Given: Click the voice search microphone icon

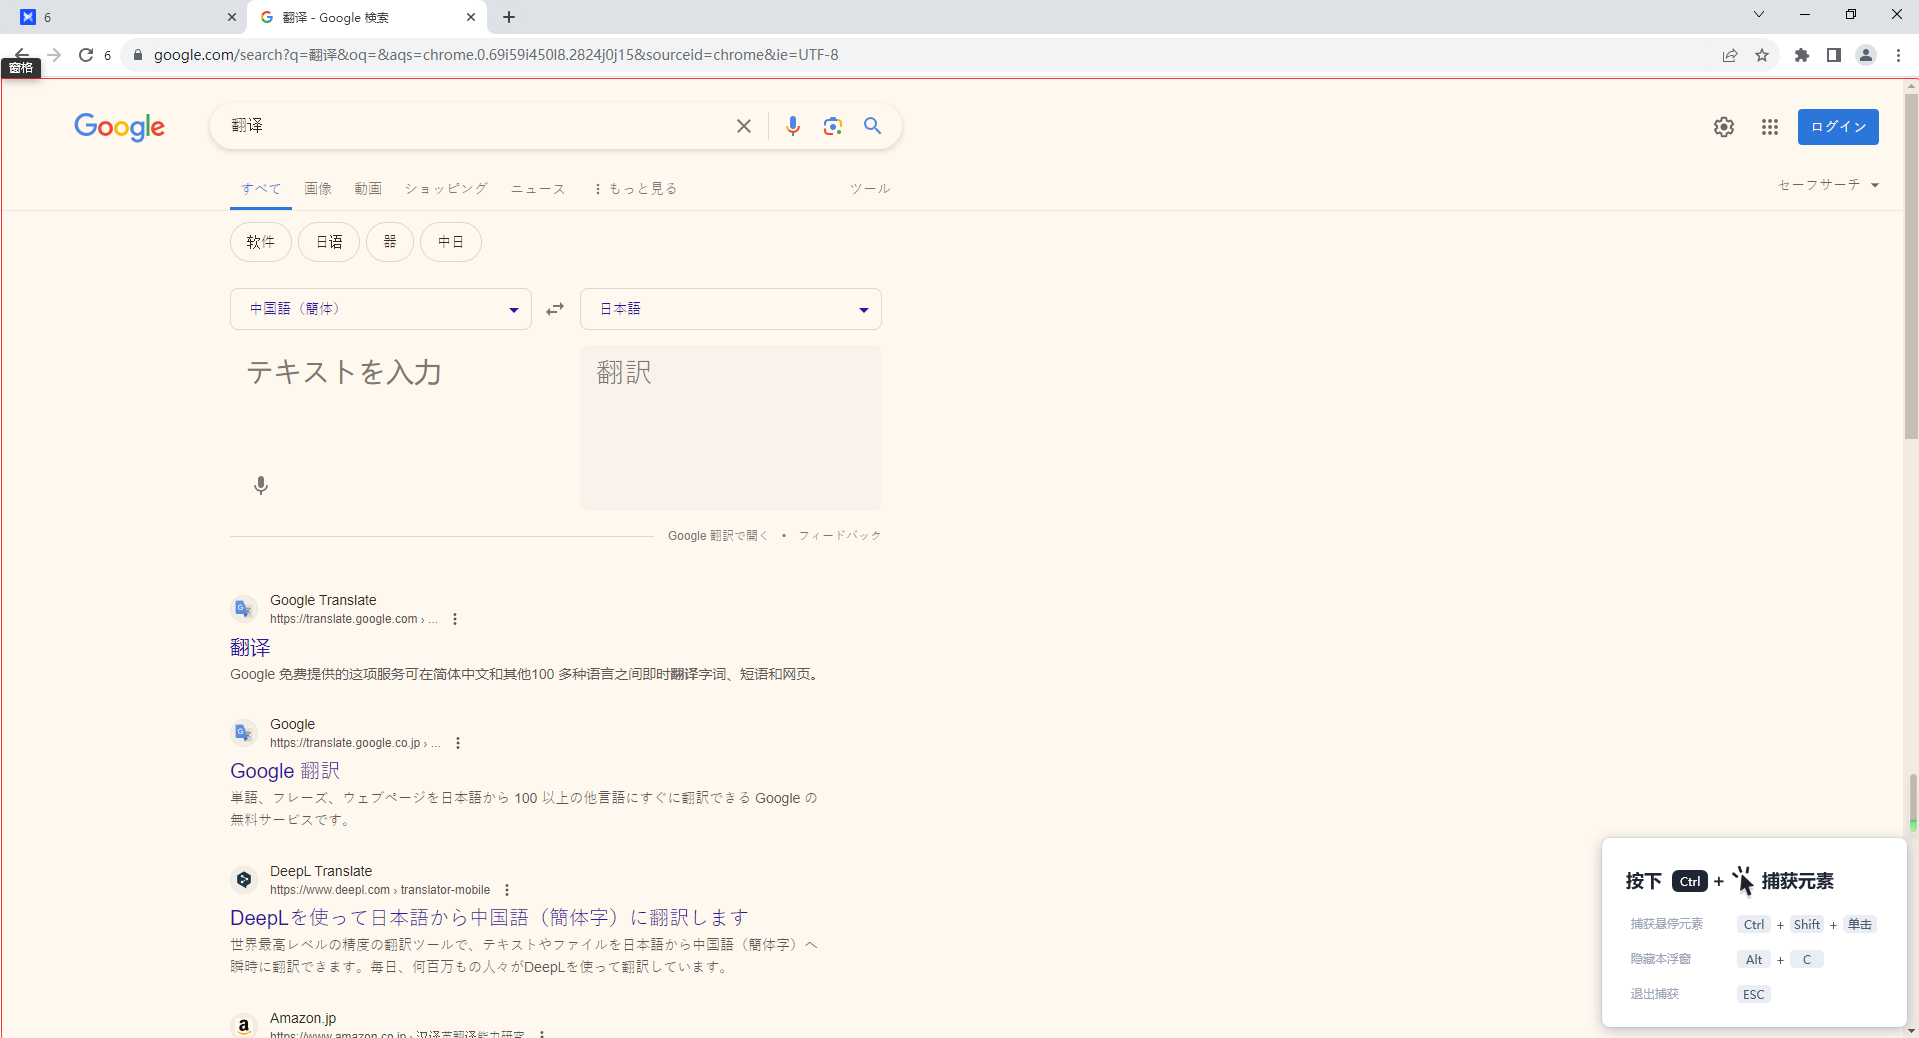Looking at the screenshot, I should pyautogui.click(x=792, y=126).
